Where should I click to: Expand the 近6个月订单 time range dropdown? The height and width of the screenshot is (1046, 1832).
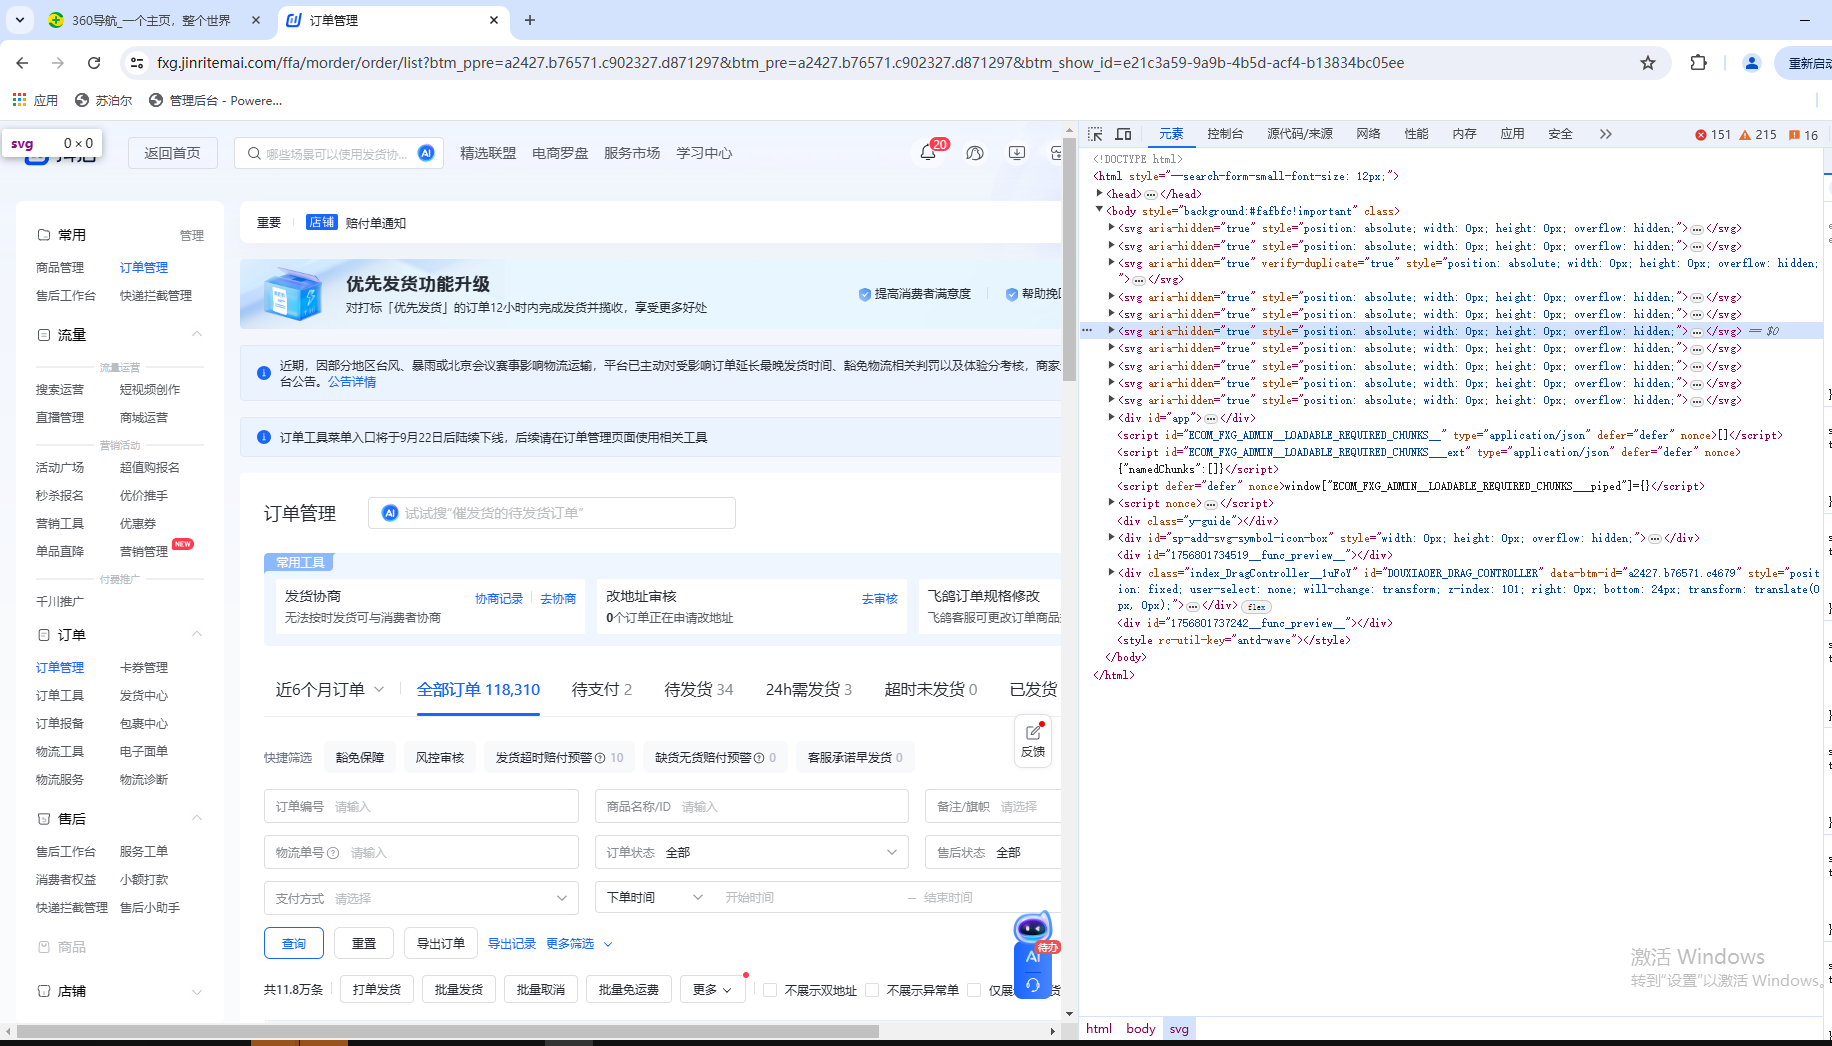pyautogui.click(x=329, y=690)
